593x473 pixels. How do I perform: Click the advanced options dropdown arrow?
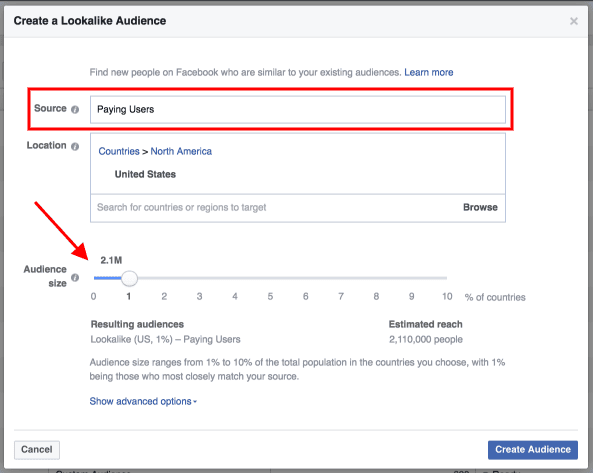(x=195, y=402)
